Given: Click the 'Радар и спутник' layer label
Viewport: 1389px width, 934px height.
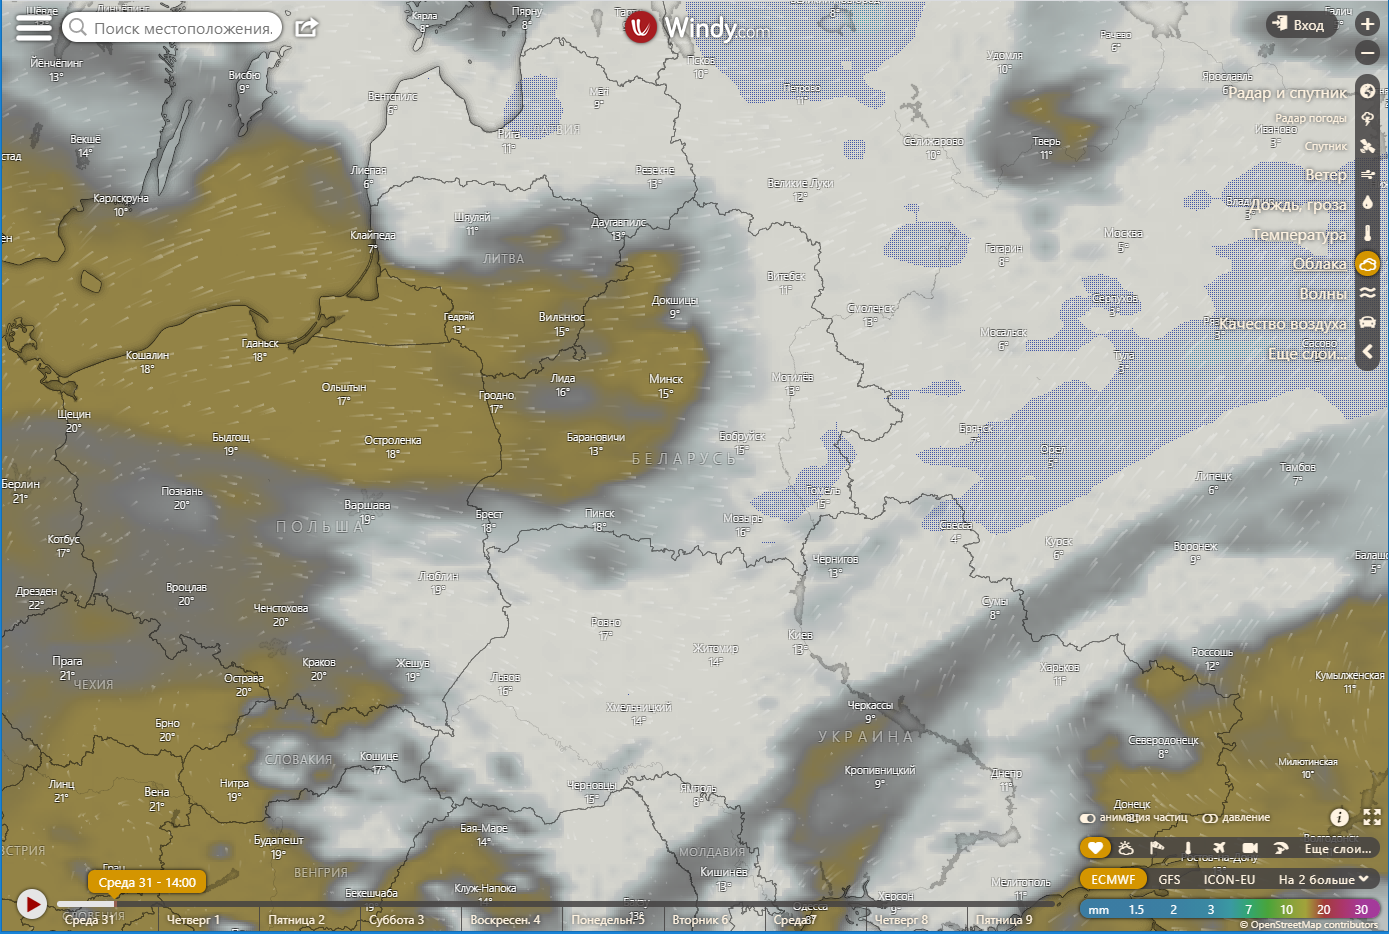Looking at the screenshot, I should (x=1287, y=92).
